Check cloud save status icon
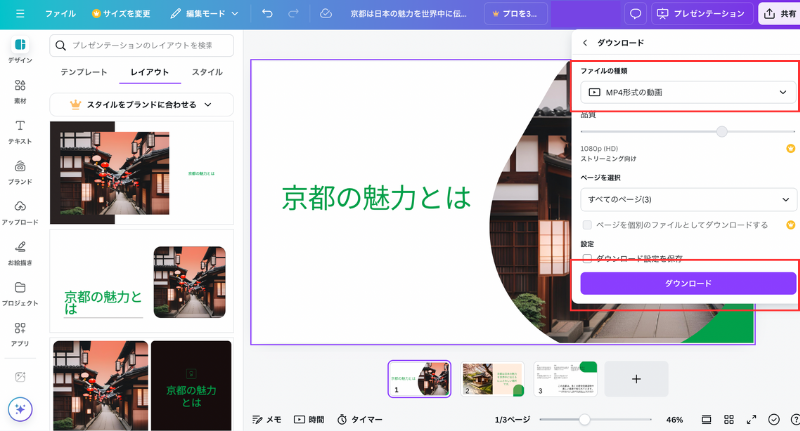Image resolution: width=800 pixels, height=431 pixels. 326,14
